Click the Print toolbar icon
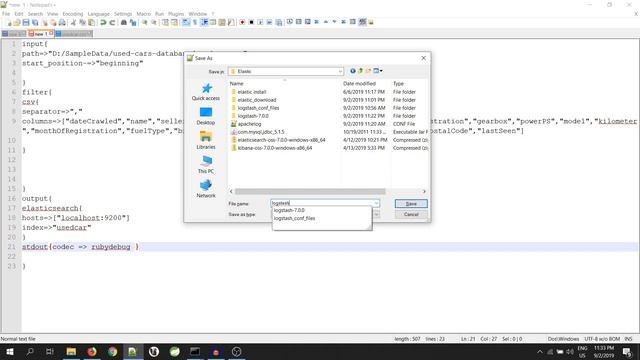Screen dimensions: 640x360 coord(62,22)
